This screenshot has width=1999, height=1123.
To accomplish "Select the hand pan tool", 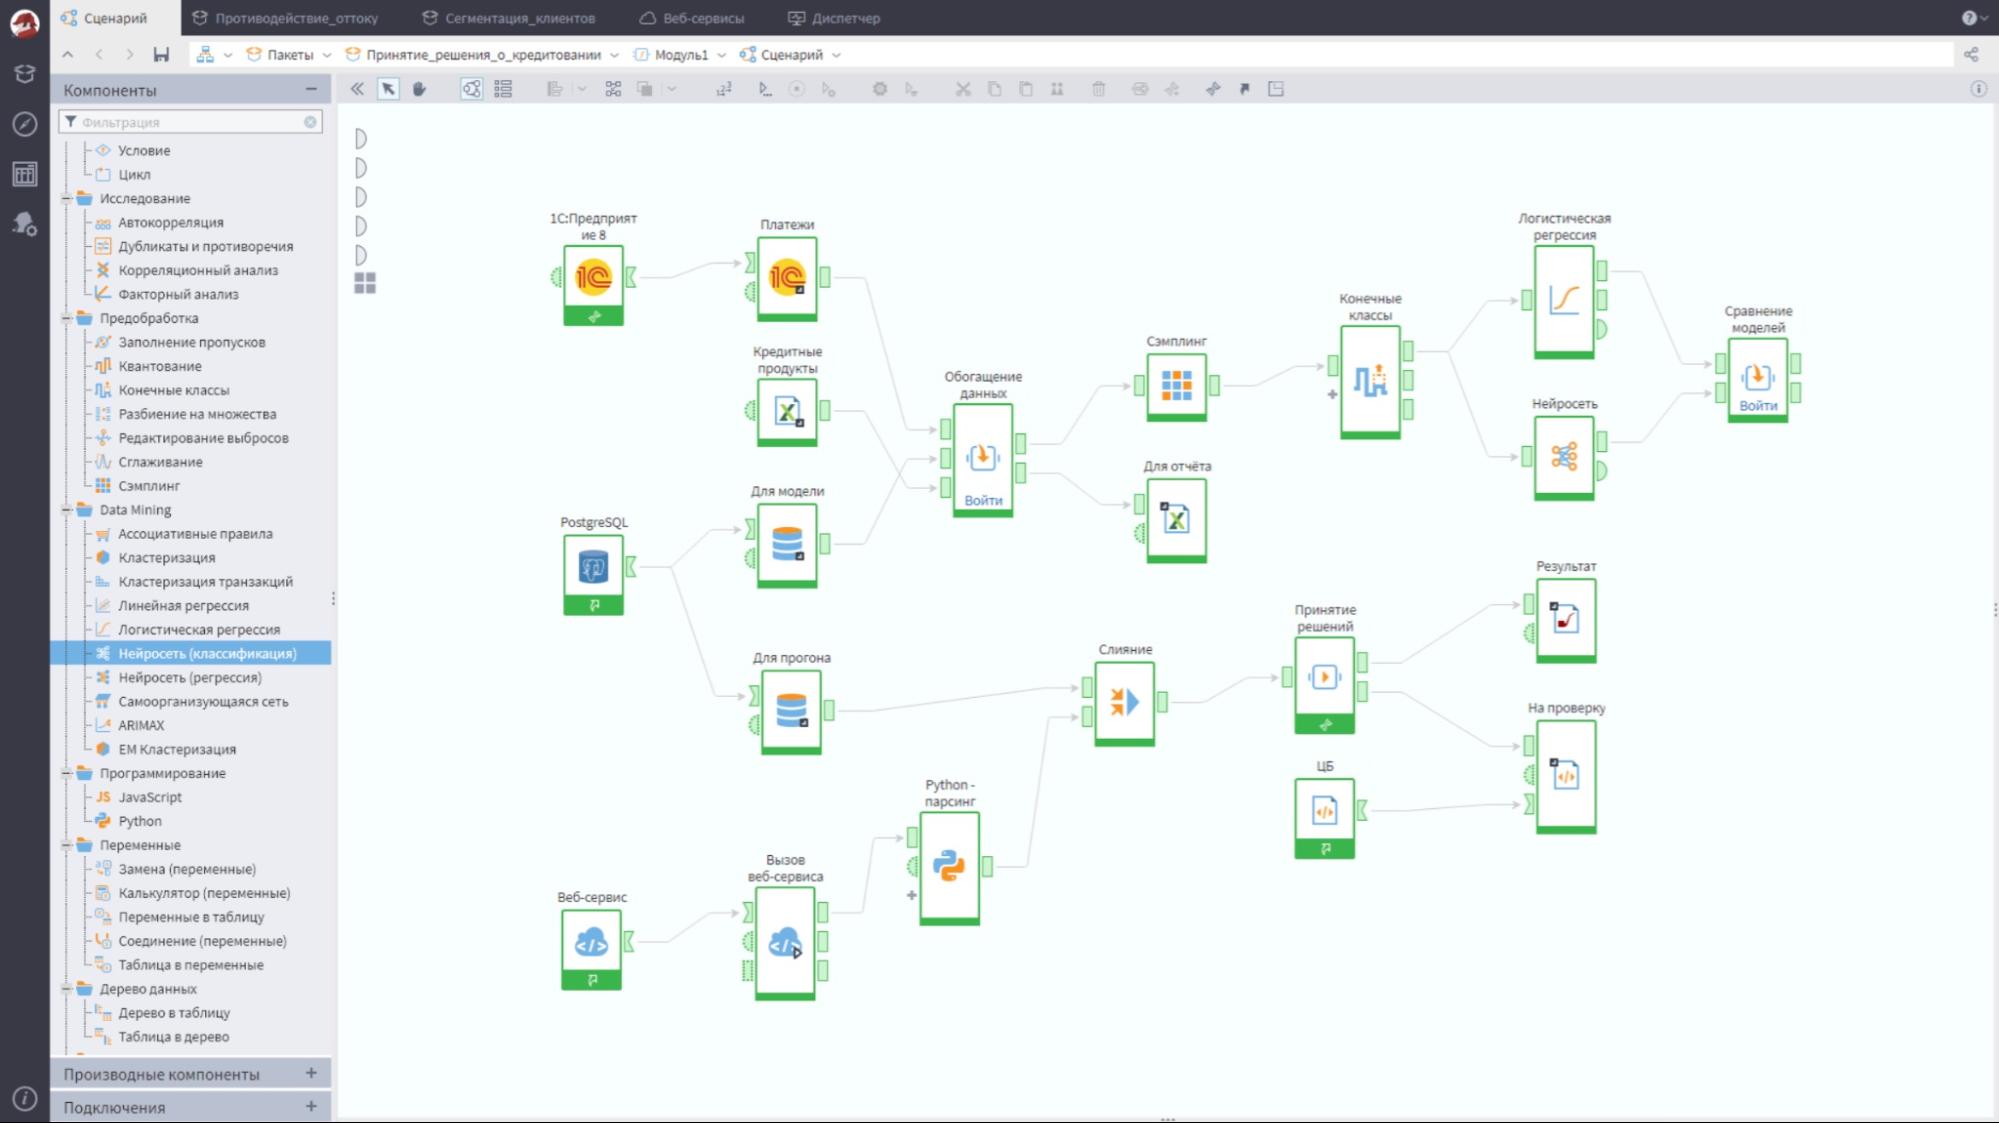I will pos(419,89).
